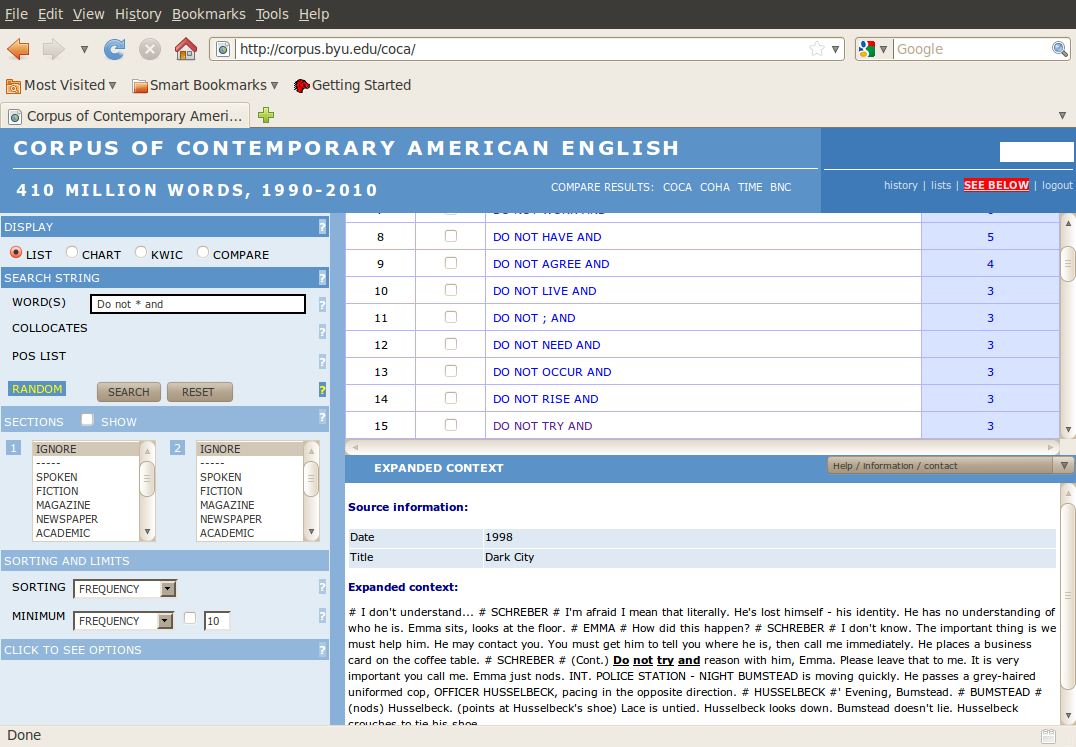Enable the SHOW sections checkbox
This screenshot has height=747, width=1076.
coord(88,420)
